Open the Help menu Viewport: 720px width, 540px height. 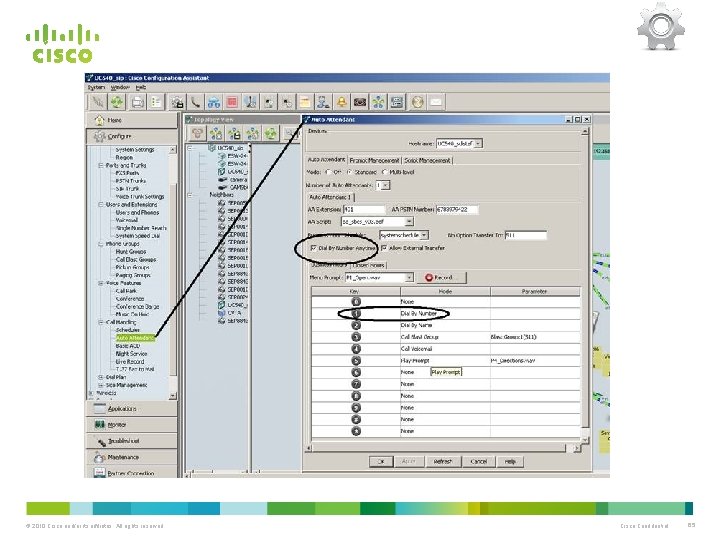[x=141, y=87]
